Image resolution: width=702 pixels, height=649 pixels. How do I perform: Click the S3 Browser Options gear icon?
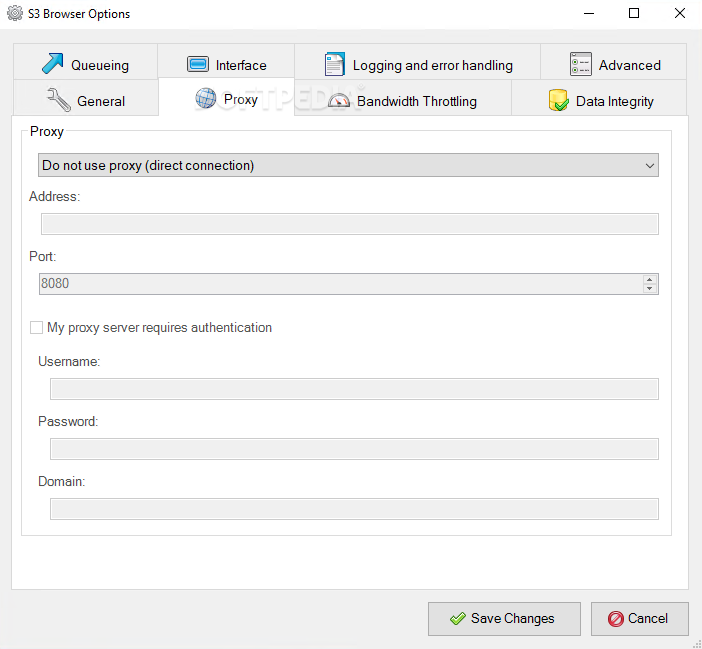pos(15,13)
